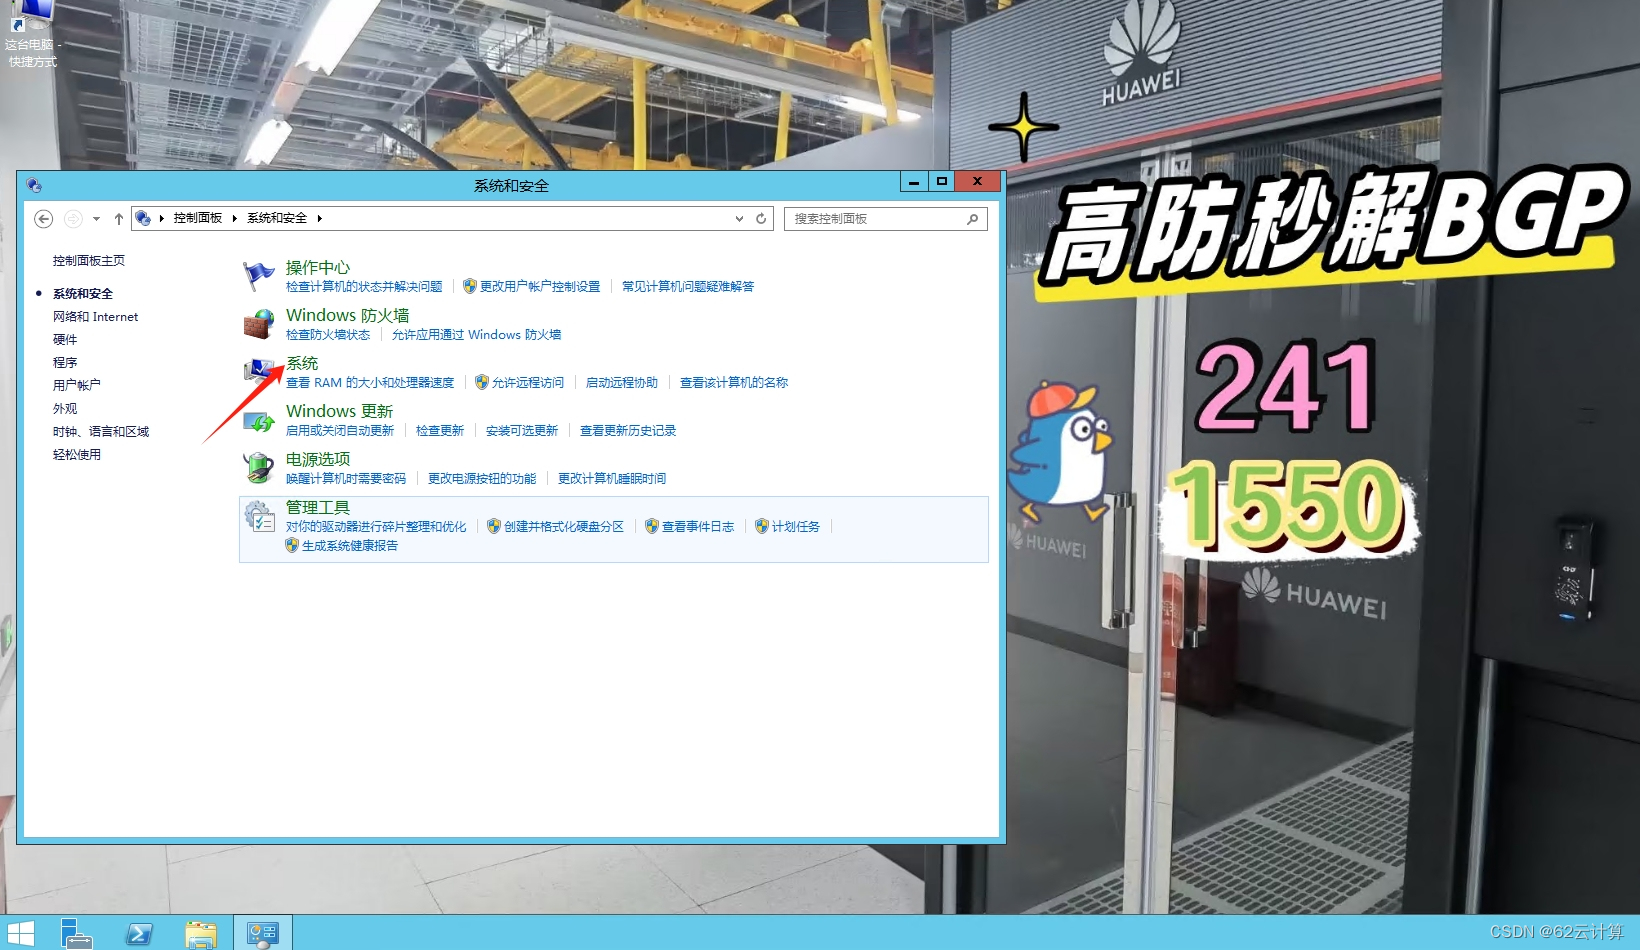This screenshot has height=950, width=1640.
Task: Open 更改计算机睡眠时间
Action: pyautogui.click(x=612, y=478)
